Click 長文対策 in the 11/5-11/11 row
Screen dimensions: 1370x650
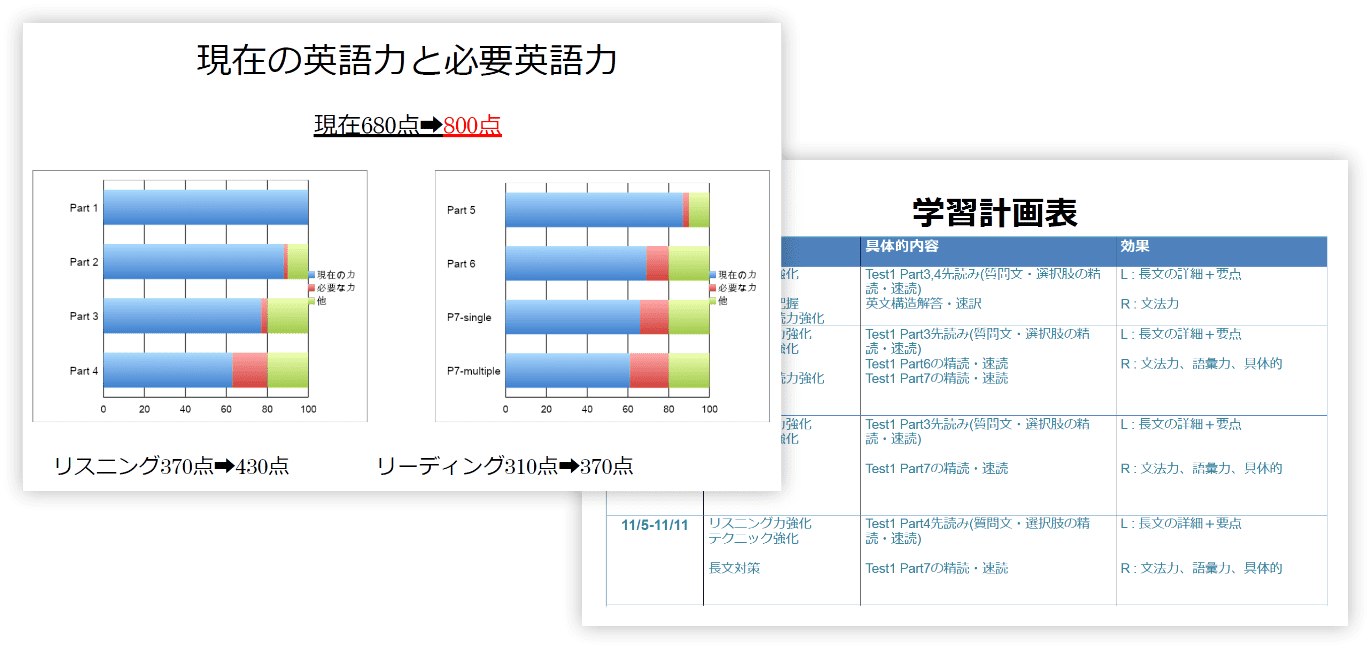coord(735,568)
